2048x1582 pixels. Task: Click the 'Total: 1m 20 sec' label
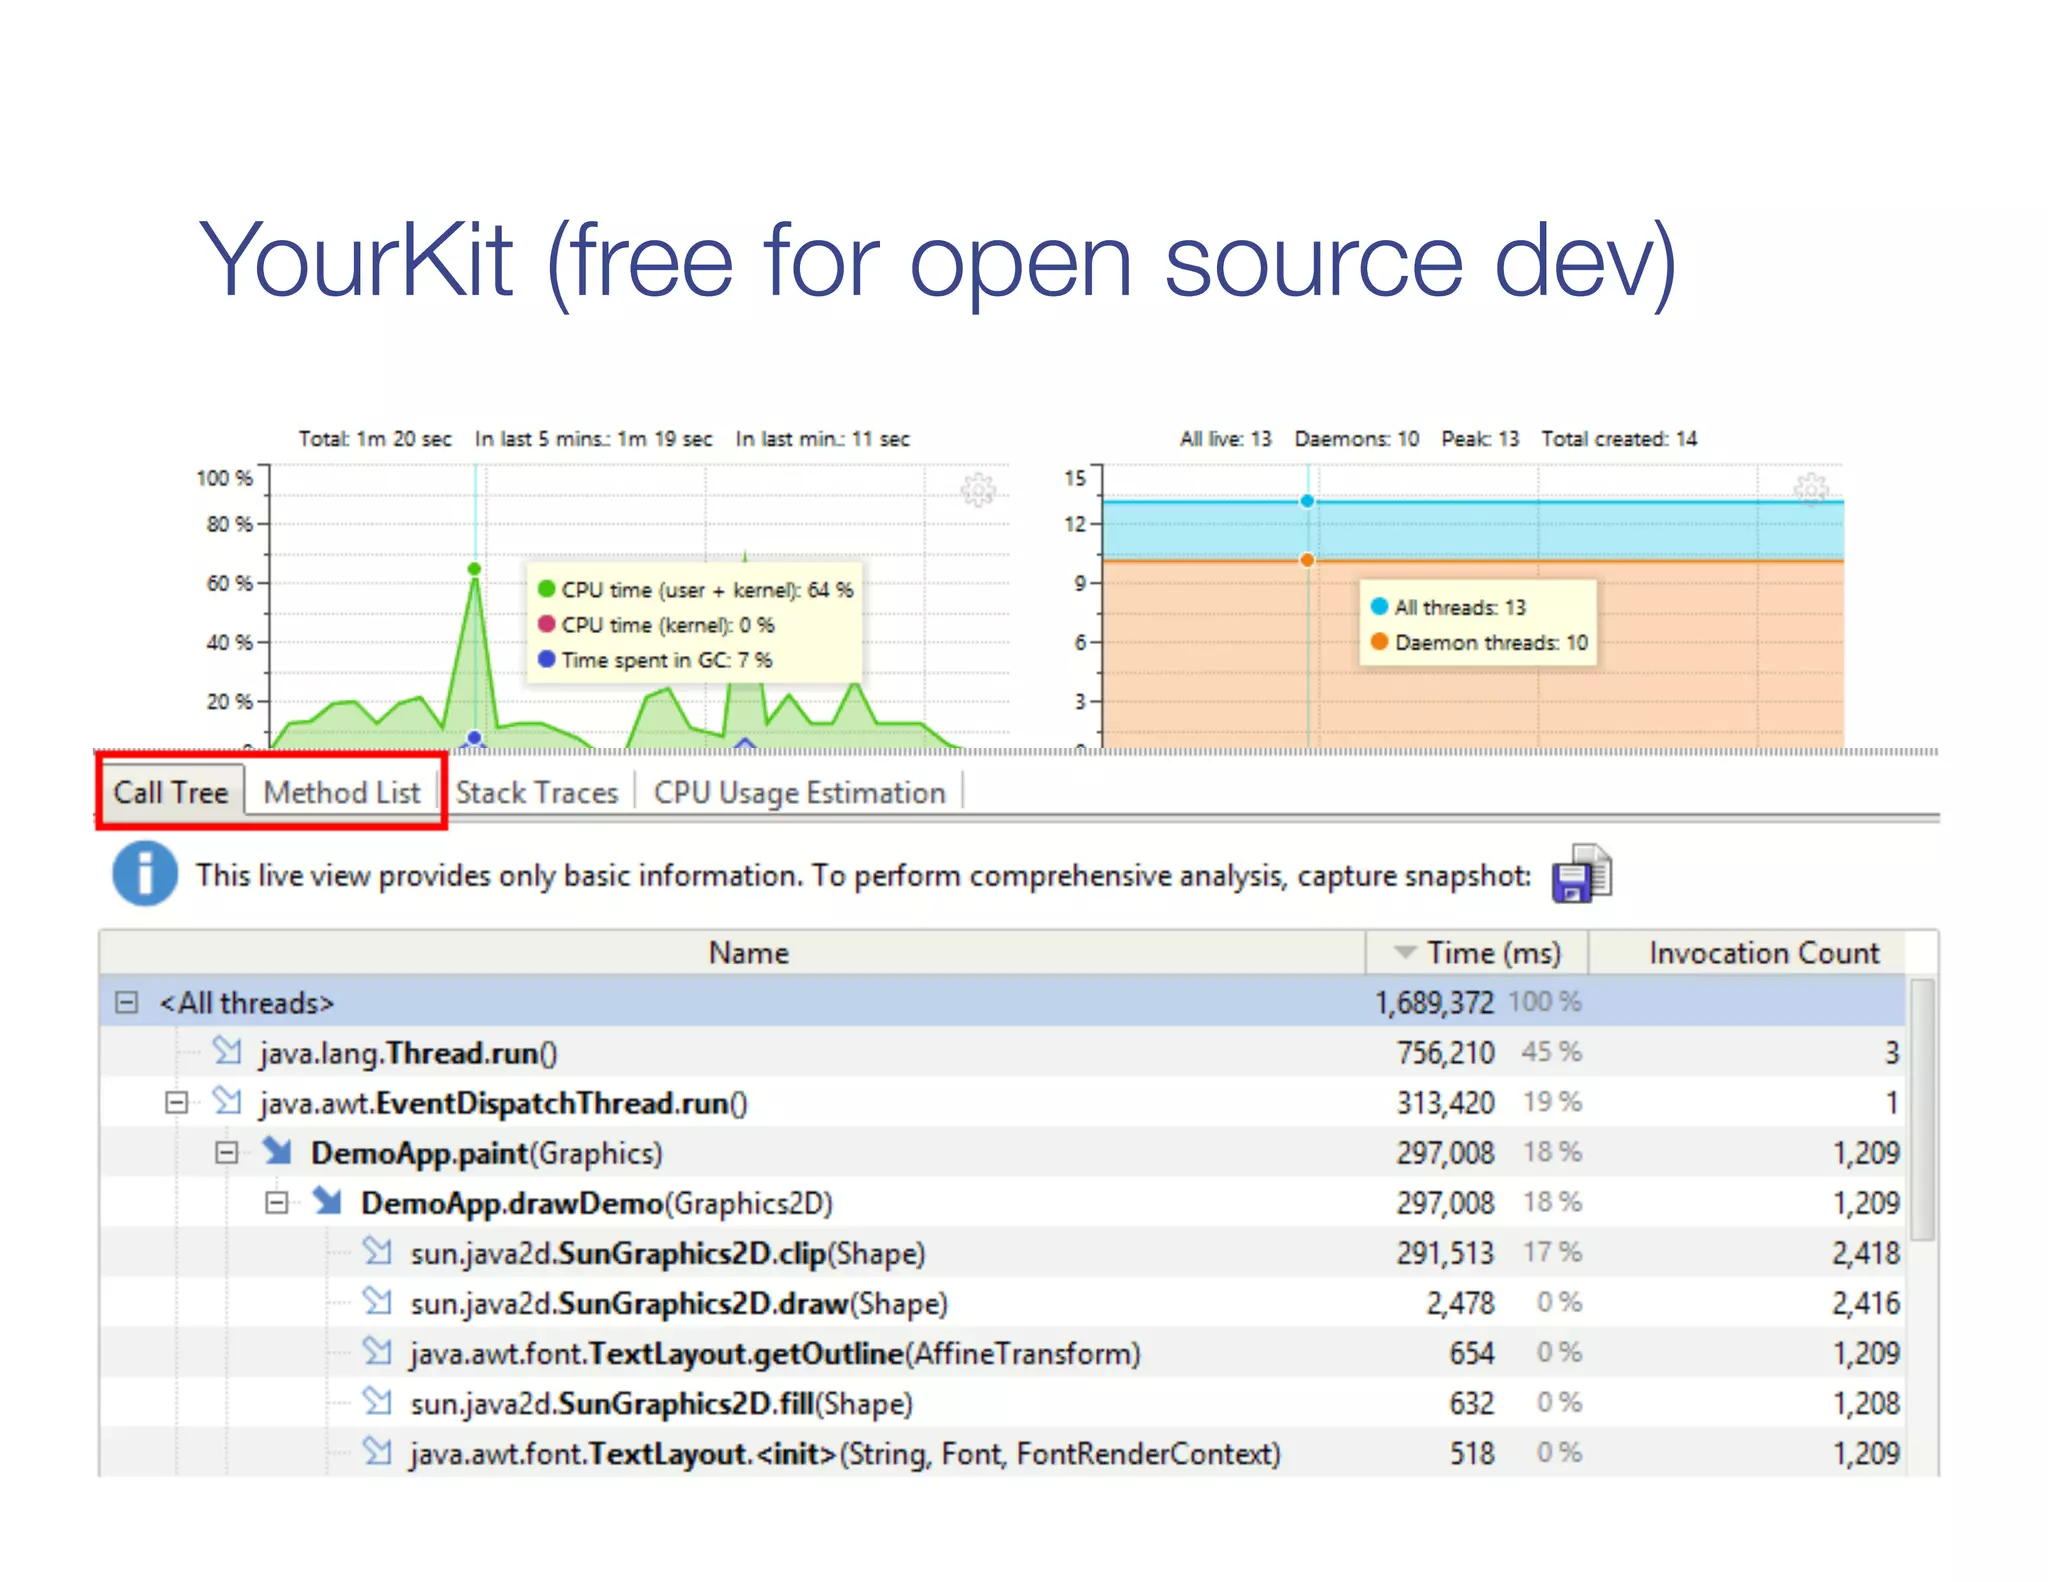point(375,439)
